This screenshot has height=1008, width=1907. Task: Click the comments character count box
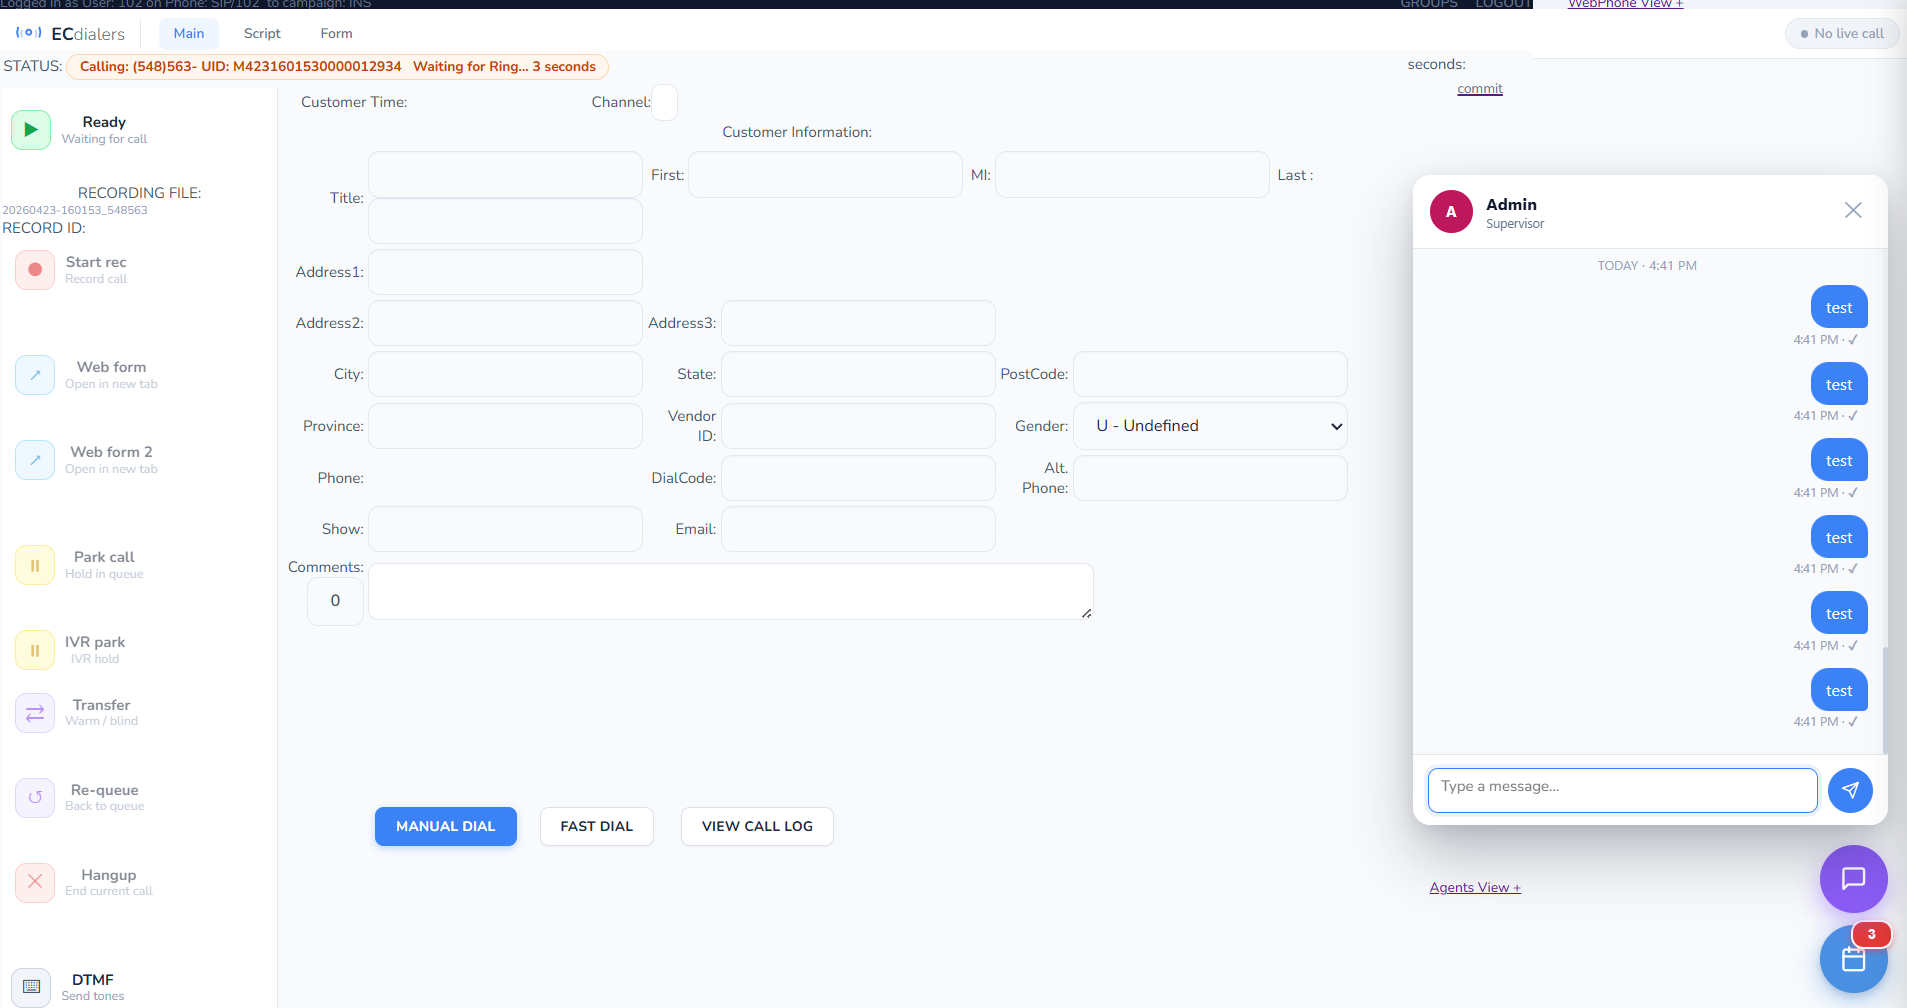[335, 601]
